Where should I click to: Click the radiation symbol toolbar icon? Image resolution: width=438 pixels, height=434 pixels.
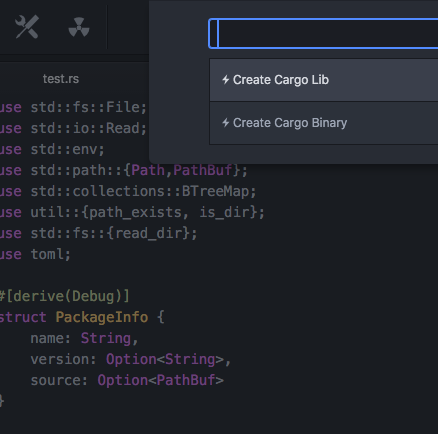click(79, 27)
